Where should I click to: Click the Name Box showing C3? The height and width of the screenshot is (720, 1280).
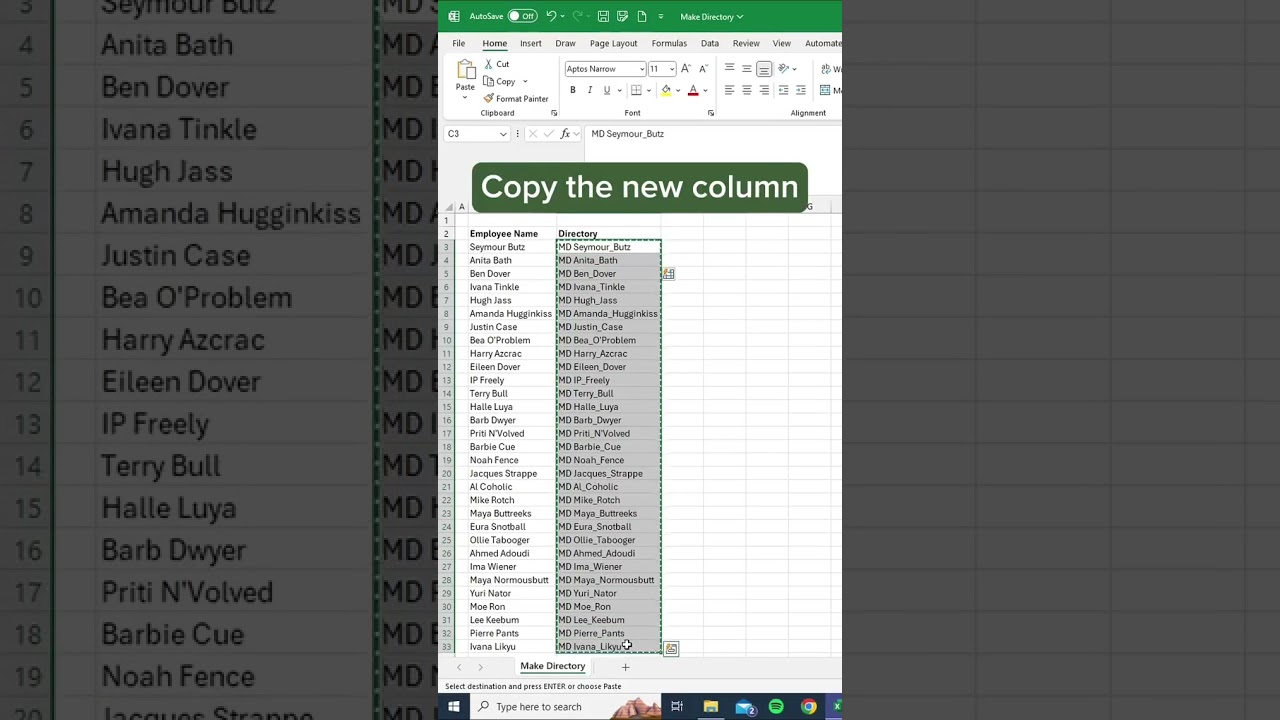471,134
